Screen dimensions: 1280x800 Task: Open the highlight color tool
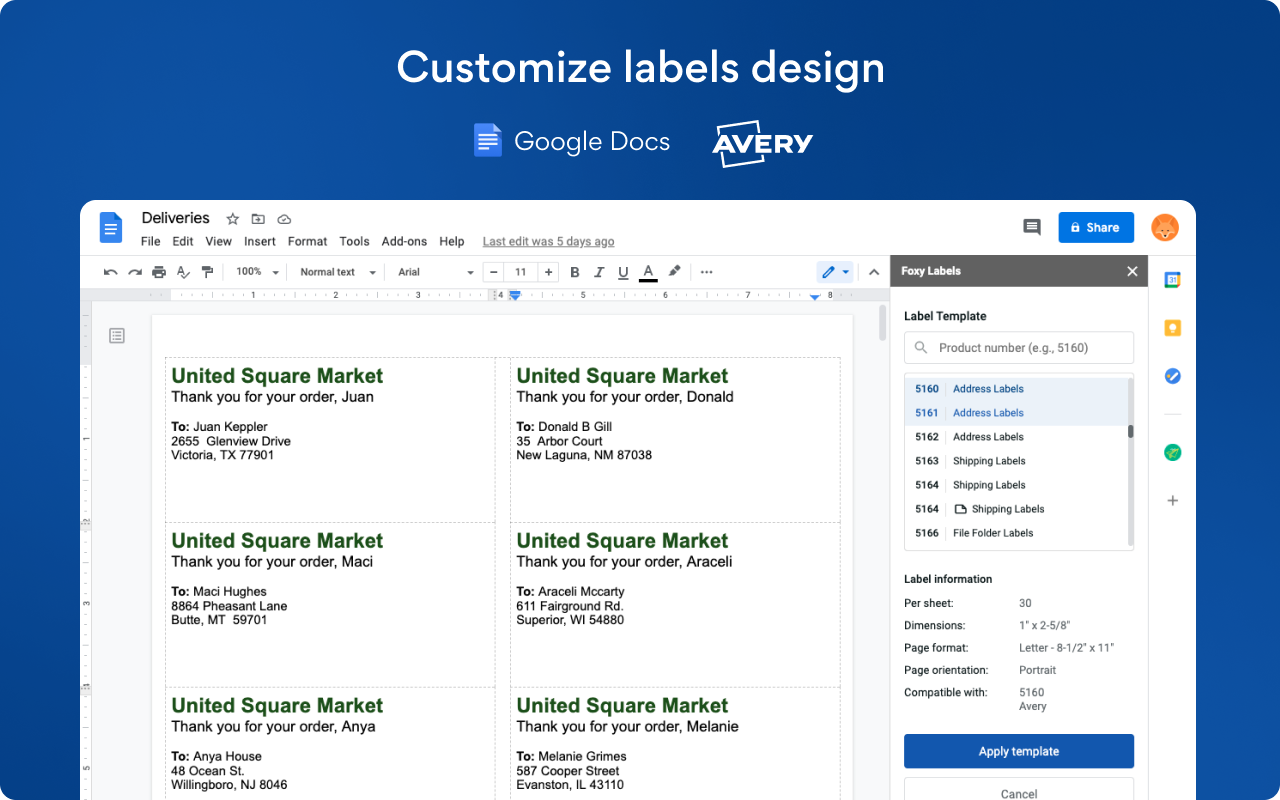point(674,271)
